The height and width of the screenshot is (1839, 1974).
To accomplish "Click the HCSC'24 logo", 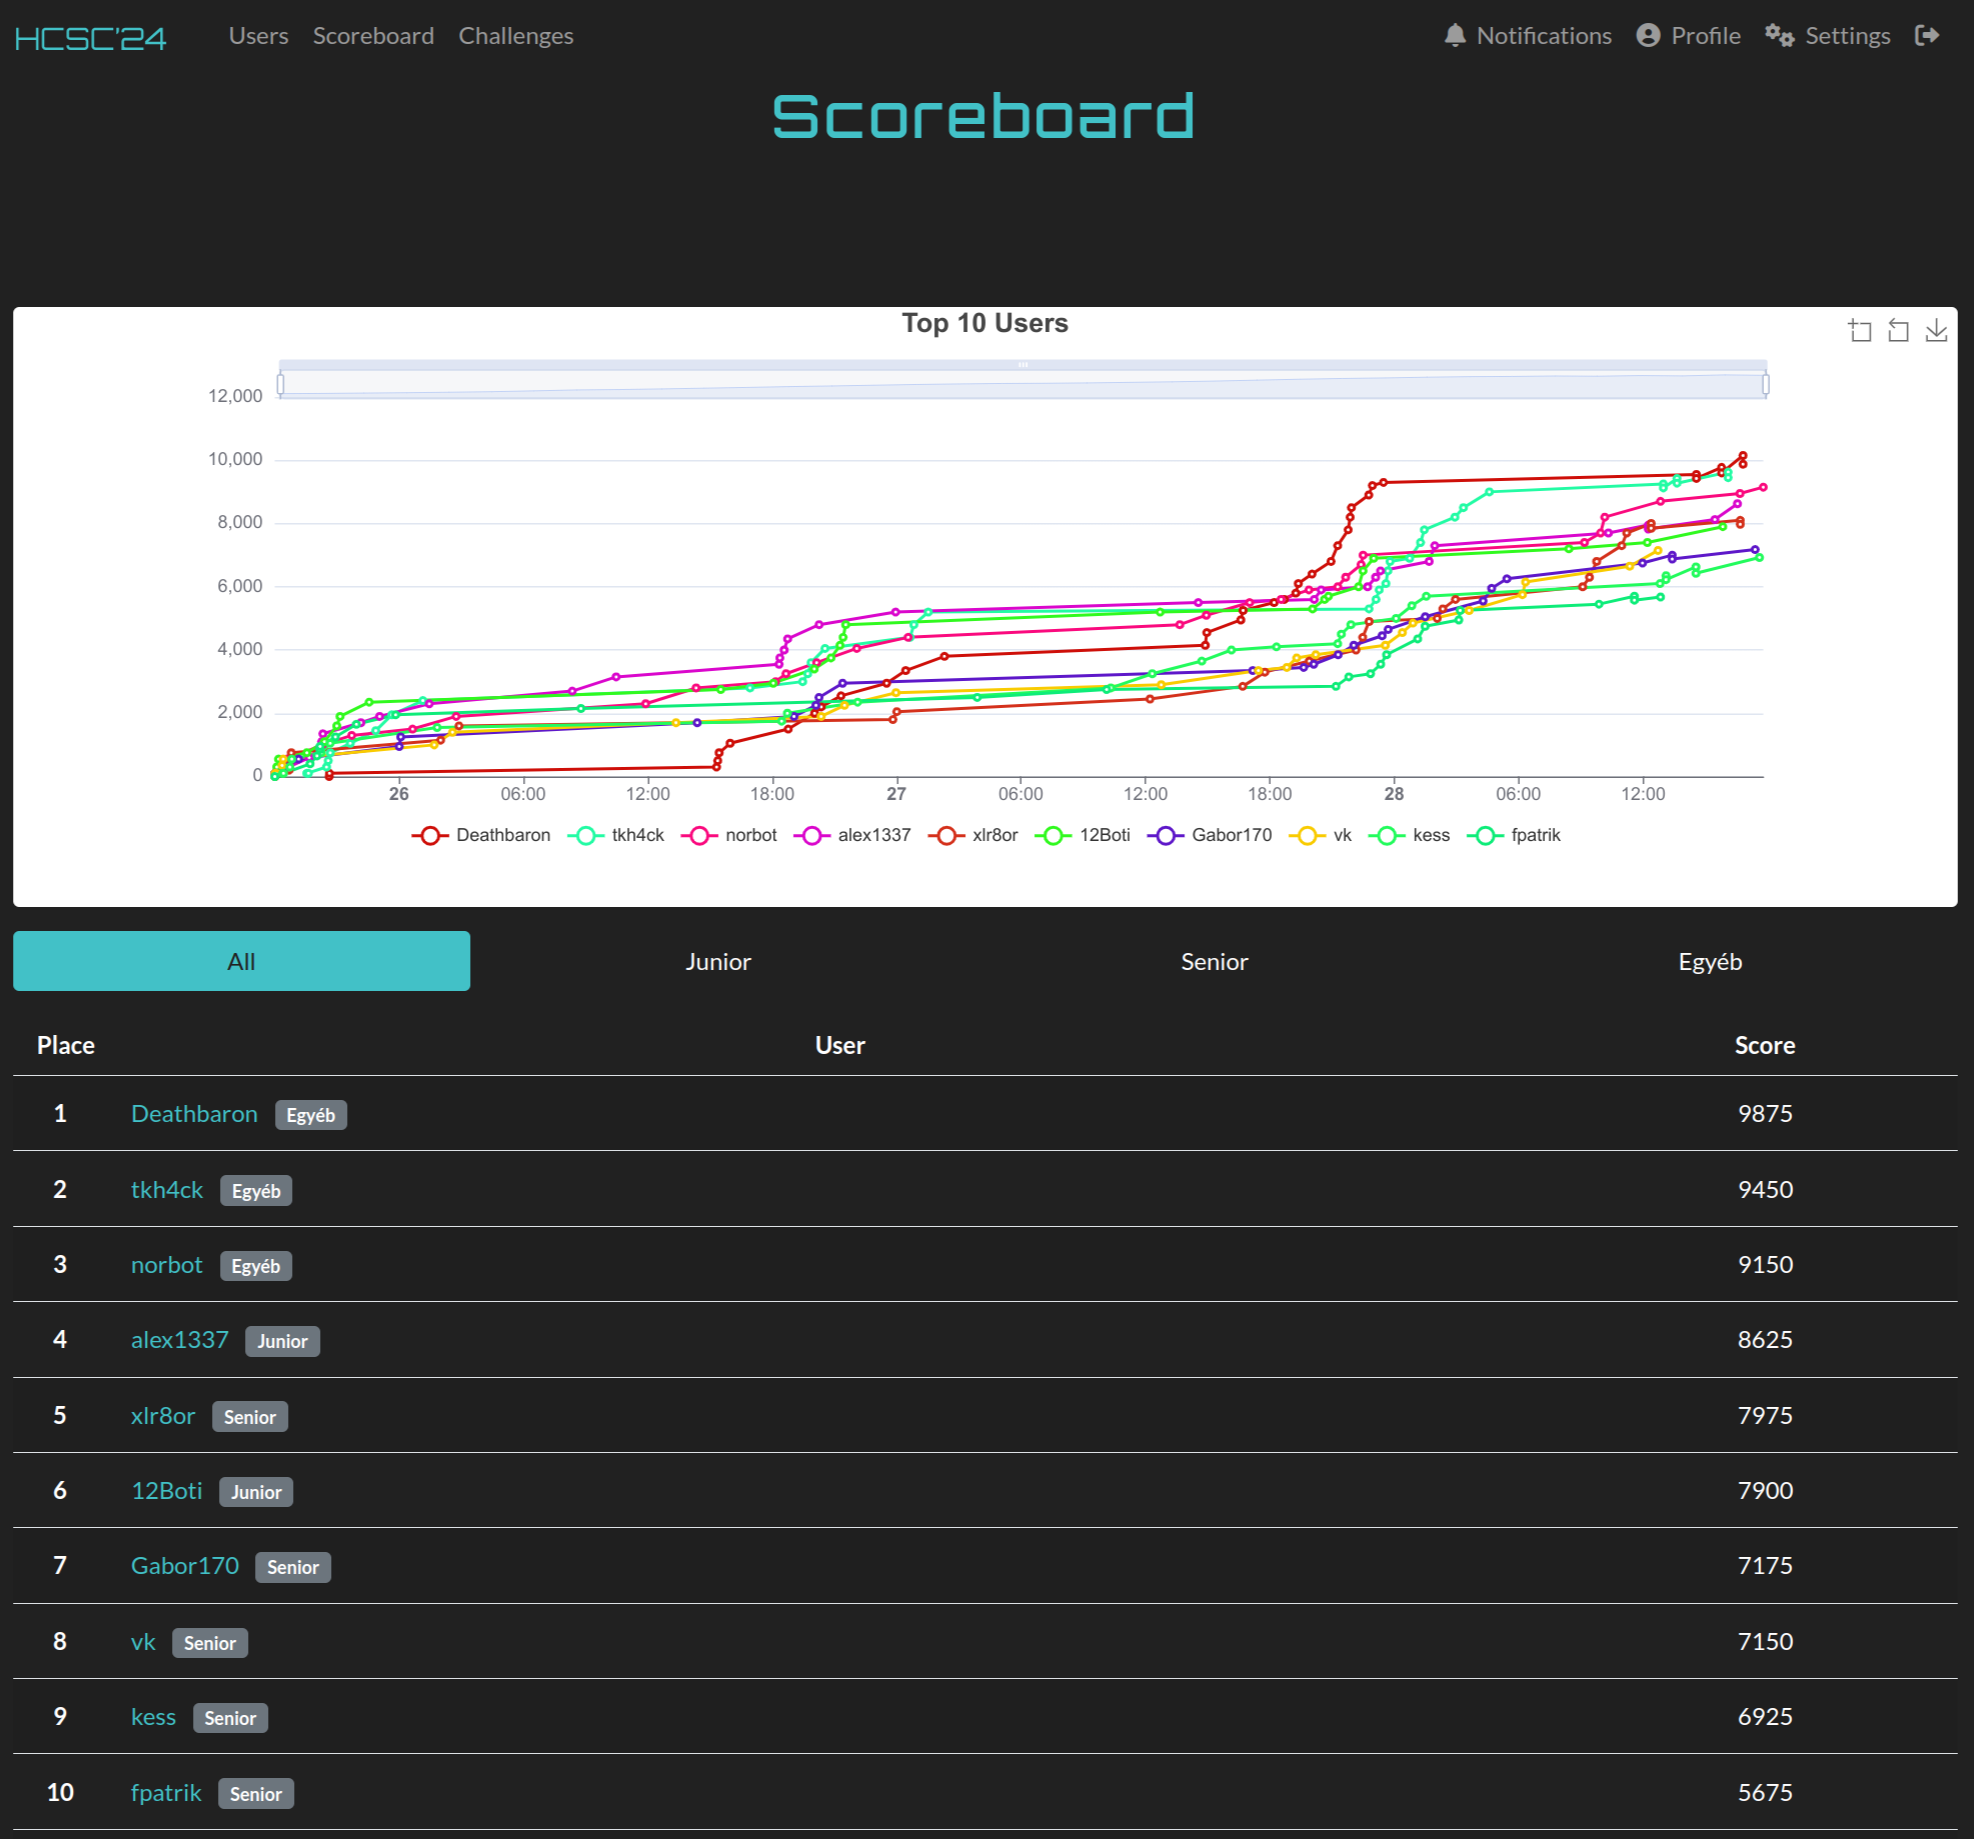I will click(90, 38).
